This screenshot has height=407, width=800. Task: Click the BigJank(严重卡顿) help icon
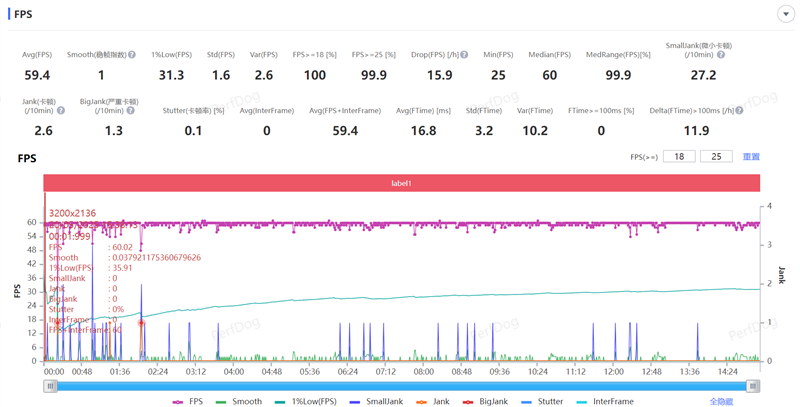(x=133, y=111)
